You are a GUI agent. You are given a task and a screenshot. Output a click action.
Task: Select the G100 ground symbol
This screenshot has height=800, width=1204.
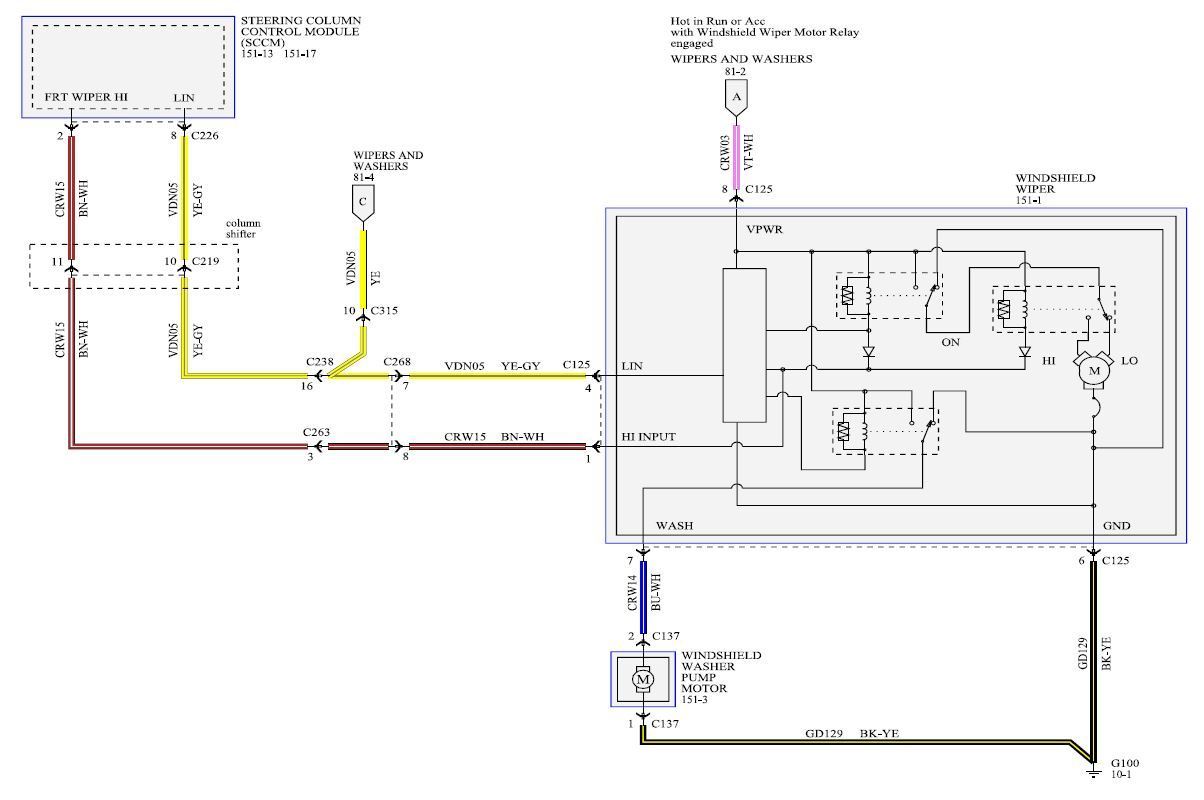pos(1095,769)
